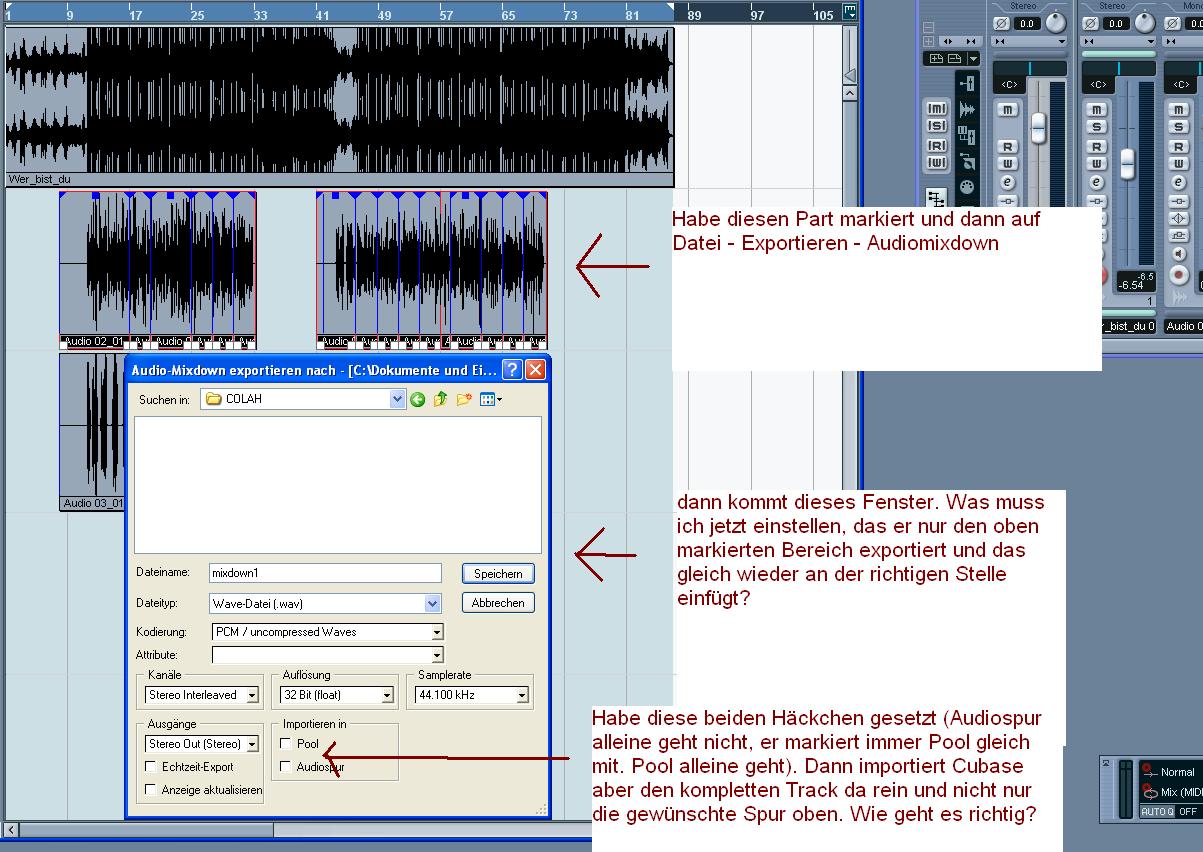Open the Kanäle Stereo Interleaved dropdown

pos(252,695)
